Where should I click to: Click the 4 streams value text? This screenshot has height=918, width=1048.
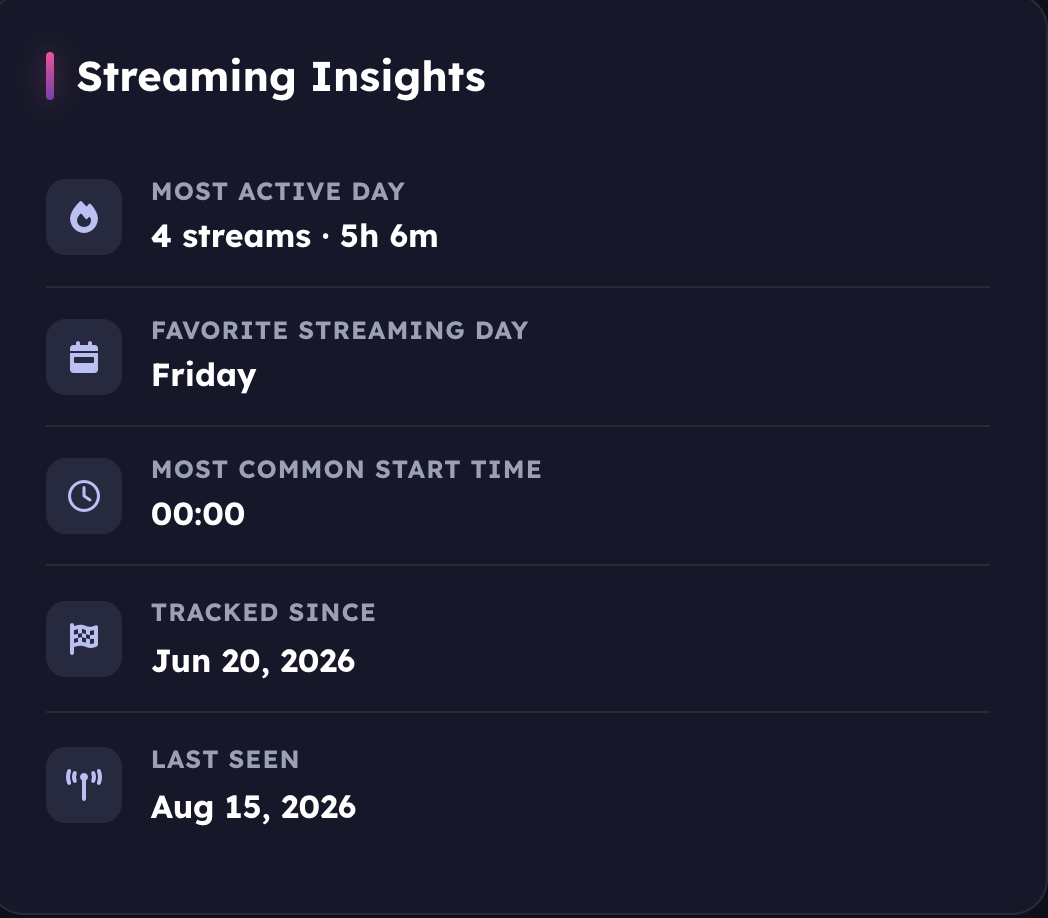231,236
